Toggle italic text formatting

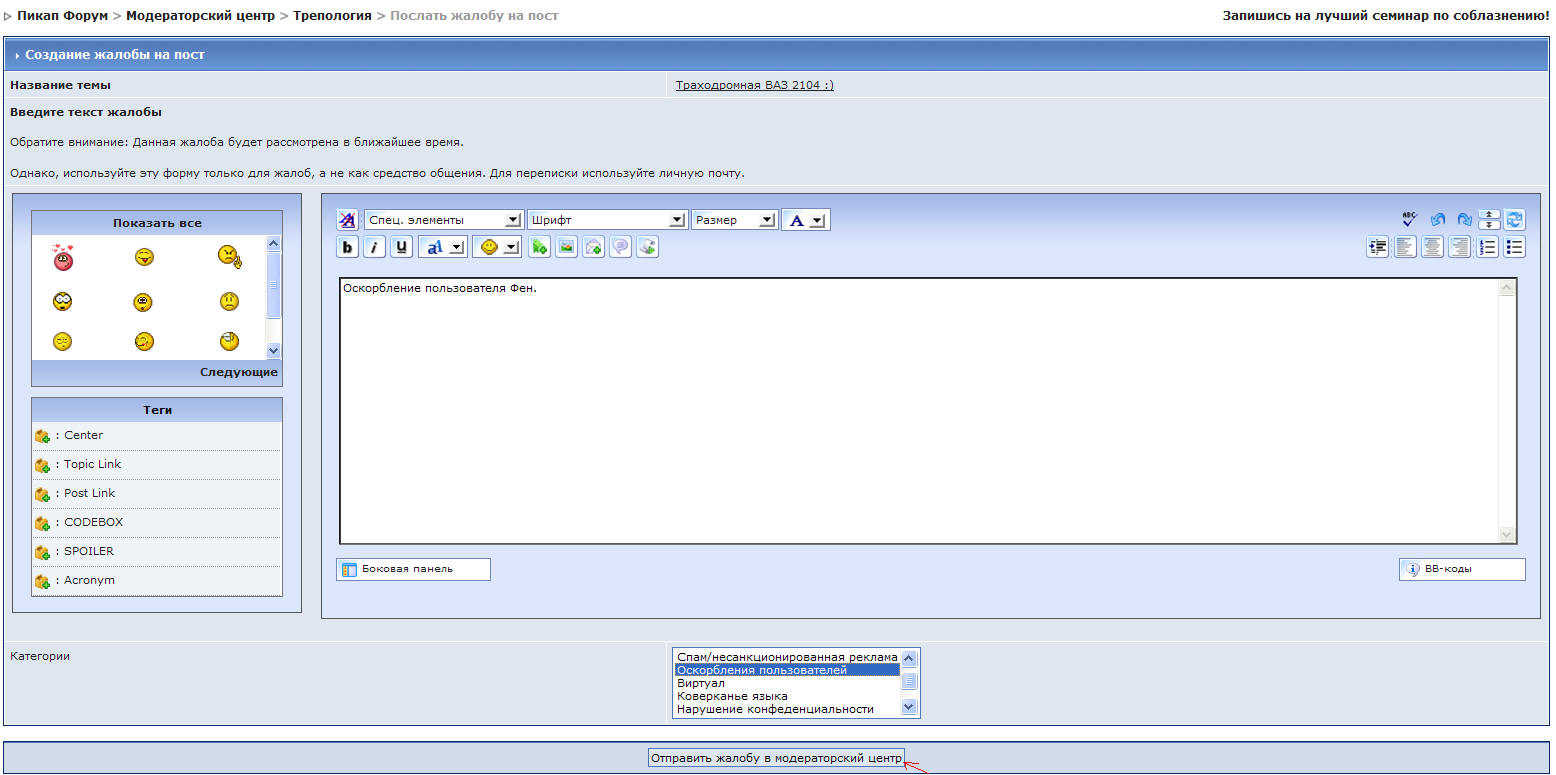pos(374,247)
